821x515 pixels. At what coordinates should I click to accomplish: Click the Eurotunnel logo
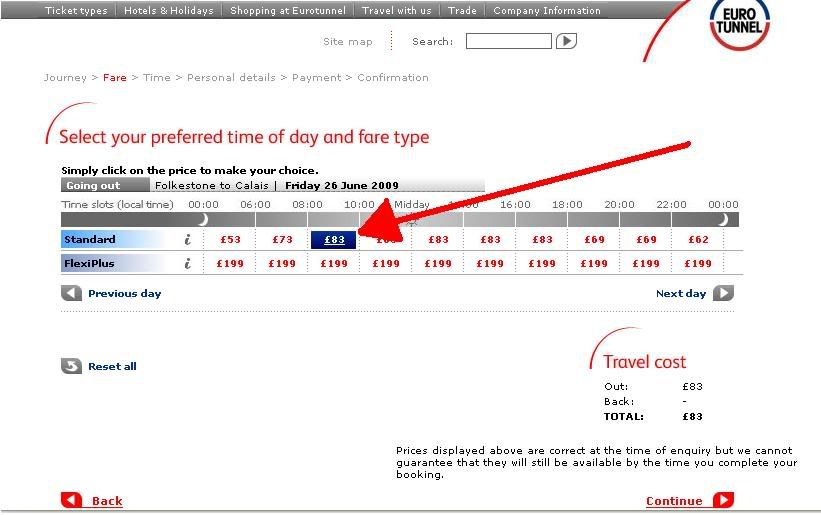point(739,24)
